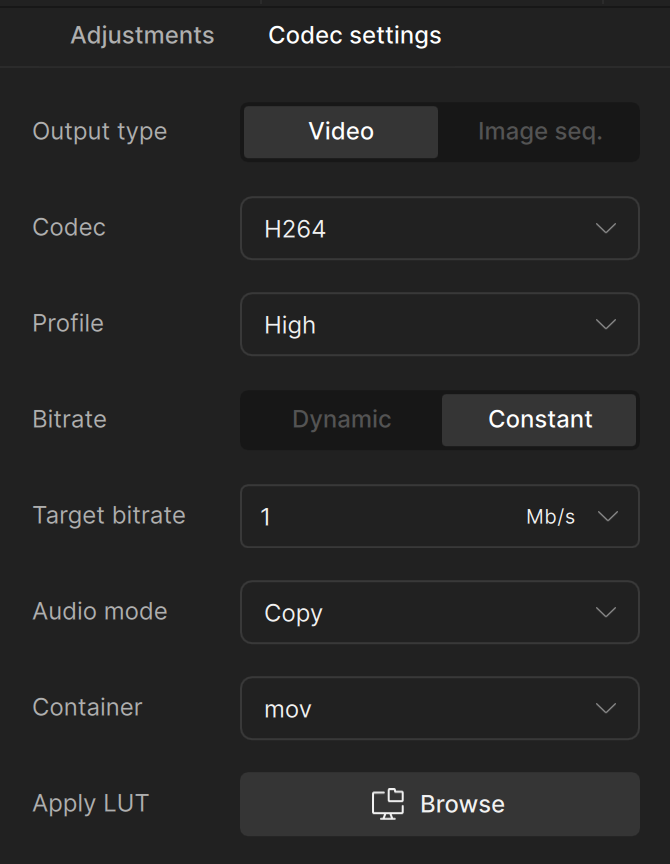Open the Profile dropdown showing High
The height and width of the screenshot is (864, 670).
440,324
